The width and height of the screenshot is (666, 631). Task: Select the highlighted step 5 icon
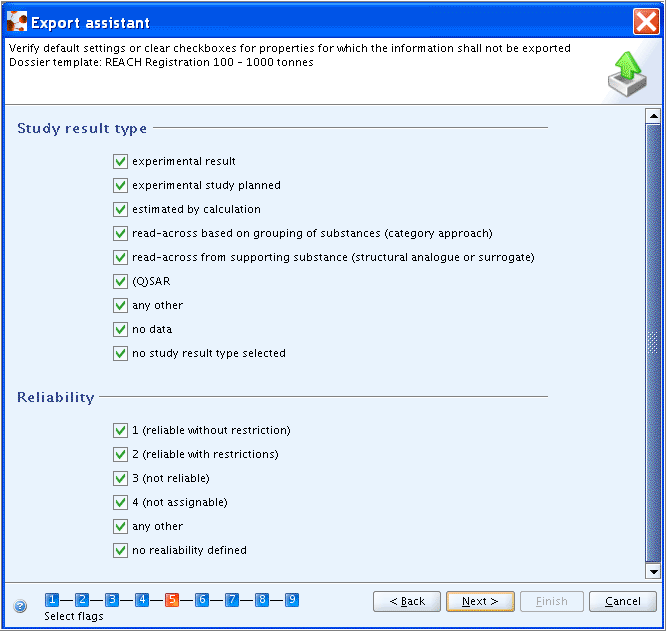pos(172,600)
